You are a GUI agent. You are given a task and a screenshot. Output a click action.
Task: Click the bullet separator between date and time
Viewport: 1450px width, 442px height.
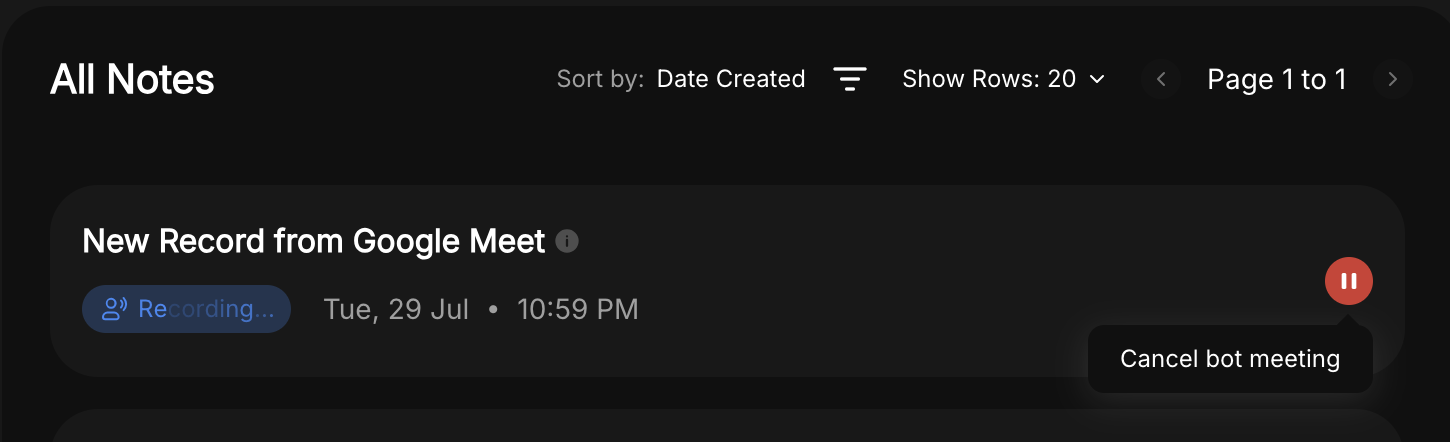[x=493, y=309]
